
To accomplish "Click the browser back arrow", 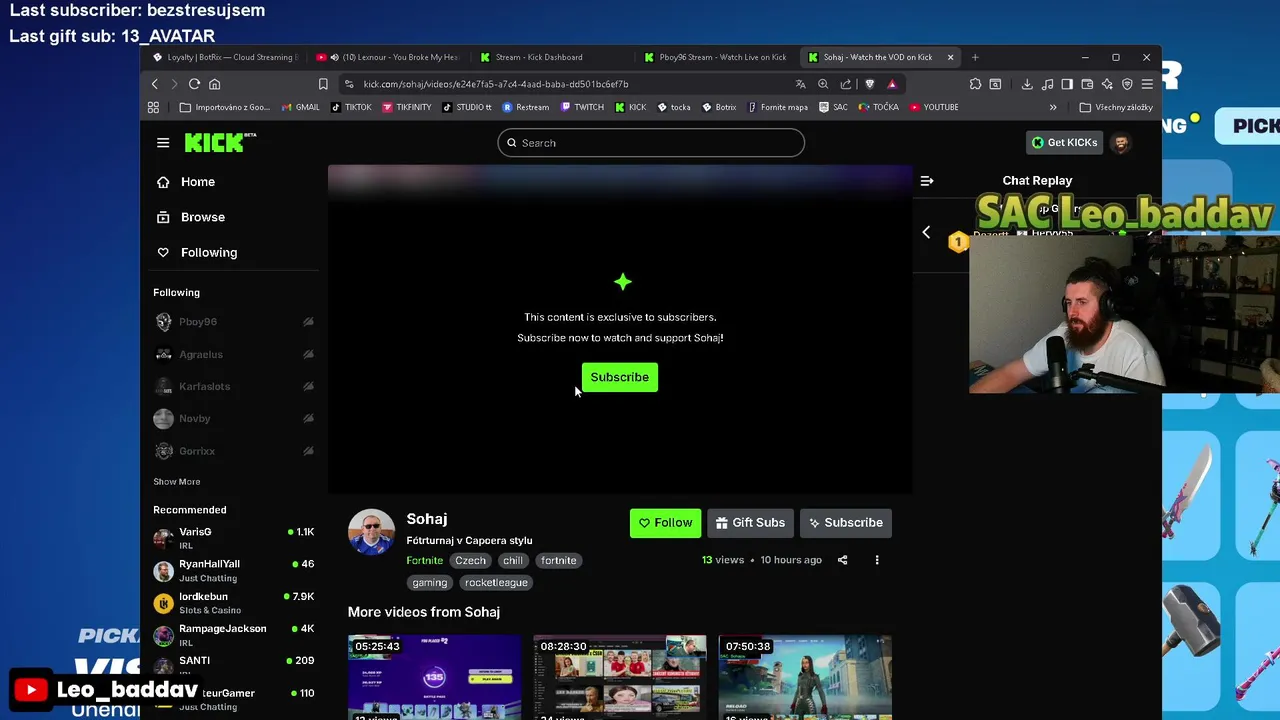I will tap(155, 84).
